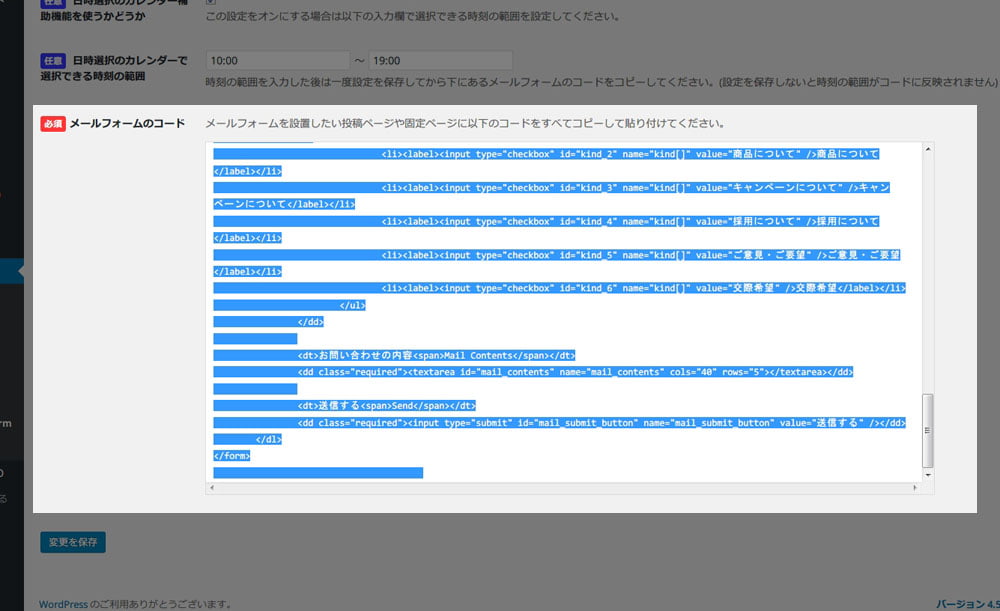
Task: Click the 変更を保存 save button
Action: coord(73,542)
